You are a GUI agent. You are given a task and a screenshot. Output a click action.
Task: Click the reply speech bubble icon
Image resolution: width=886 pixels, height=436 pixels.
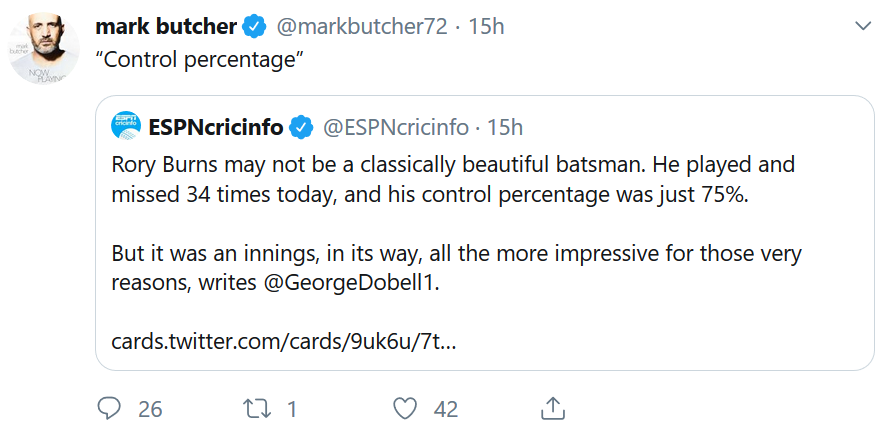pyautogui.click(x=110, y=409)
